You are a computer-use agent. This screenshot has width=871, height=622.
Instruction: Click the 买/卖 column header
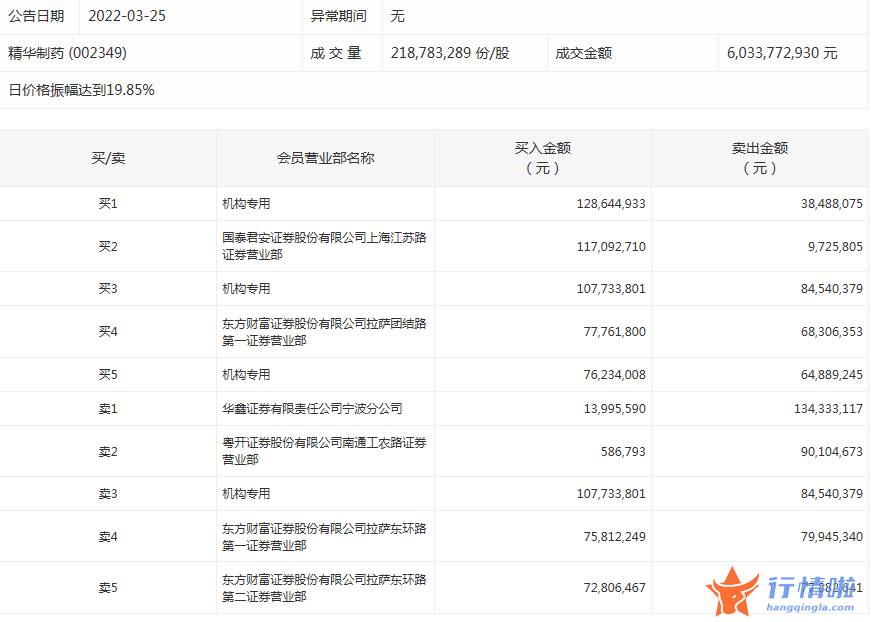click(108, 158)
